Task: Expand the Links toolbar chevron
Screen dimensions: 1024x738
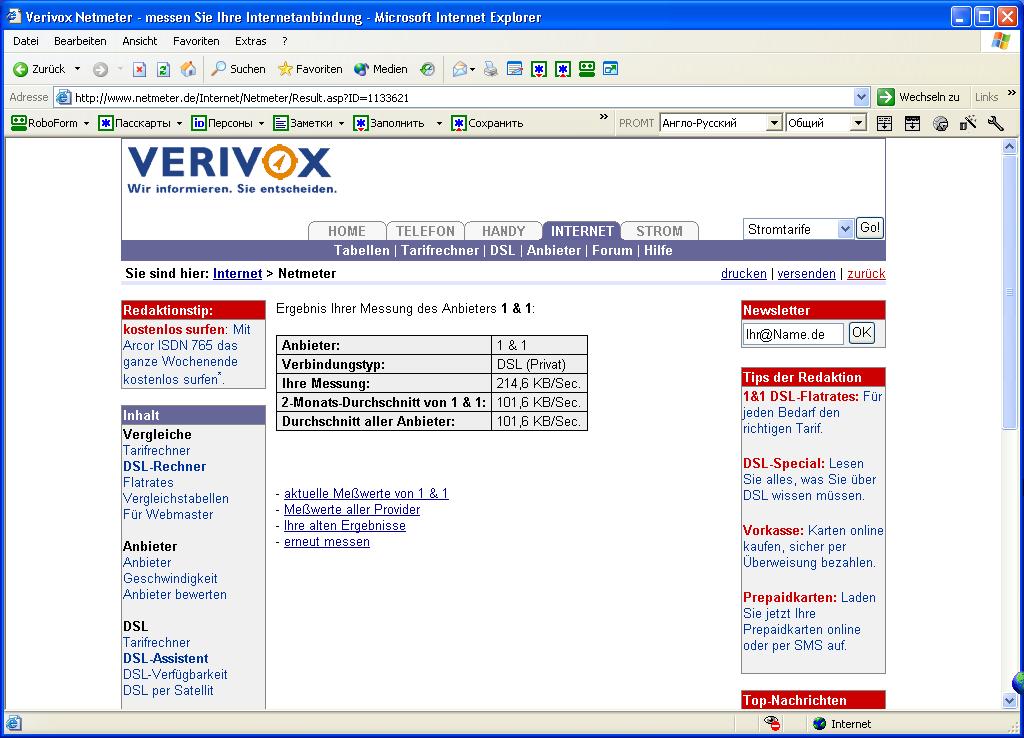Action: [x=1012, y=93]
